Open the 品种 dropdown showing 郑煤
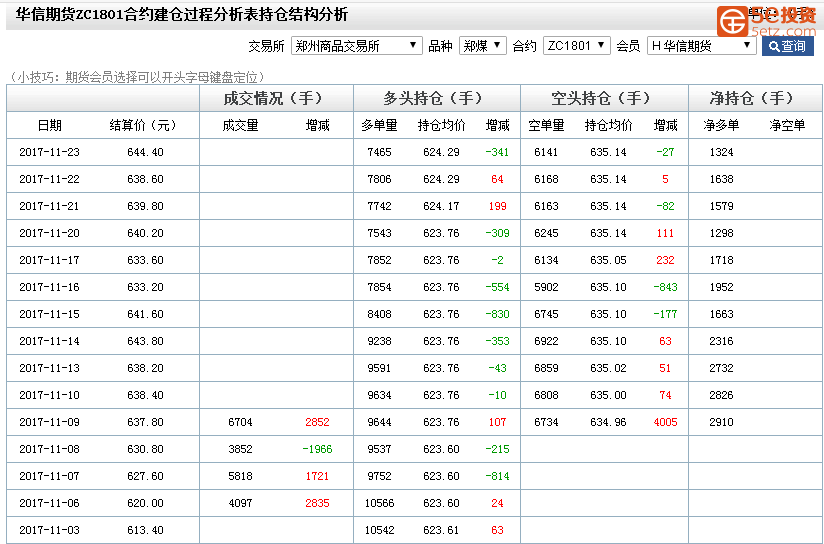 tap(482, 46)
